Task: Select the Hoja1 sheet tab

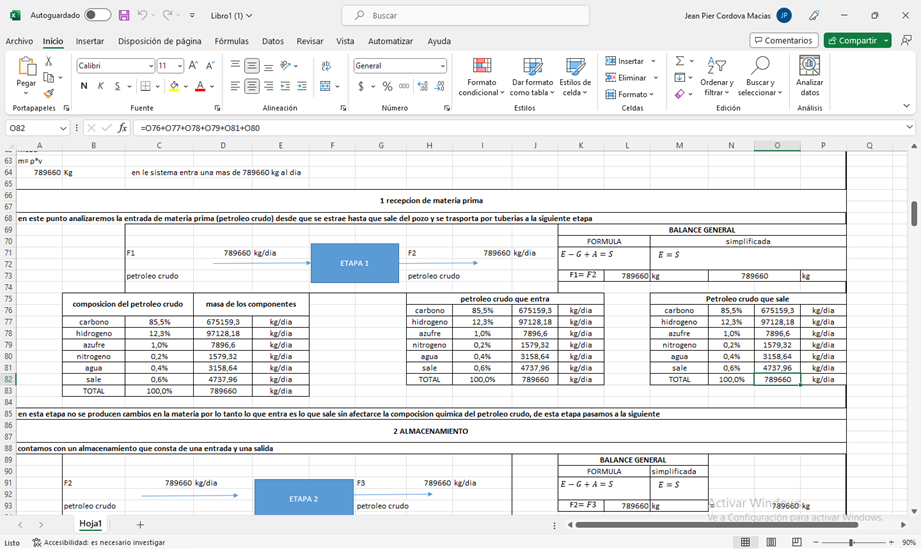Action: pyautogui.click(x=90, y=524)
